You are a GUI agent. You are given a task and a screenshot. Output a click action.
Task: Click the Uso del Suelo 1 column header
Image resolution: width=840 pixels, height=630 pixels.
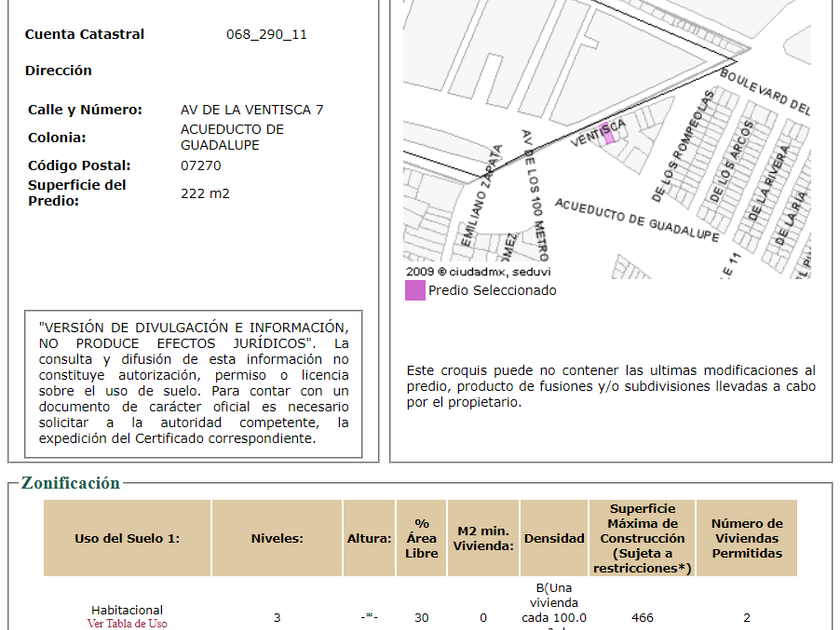[x=127, y=538]
